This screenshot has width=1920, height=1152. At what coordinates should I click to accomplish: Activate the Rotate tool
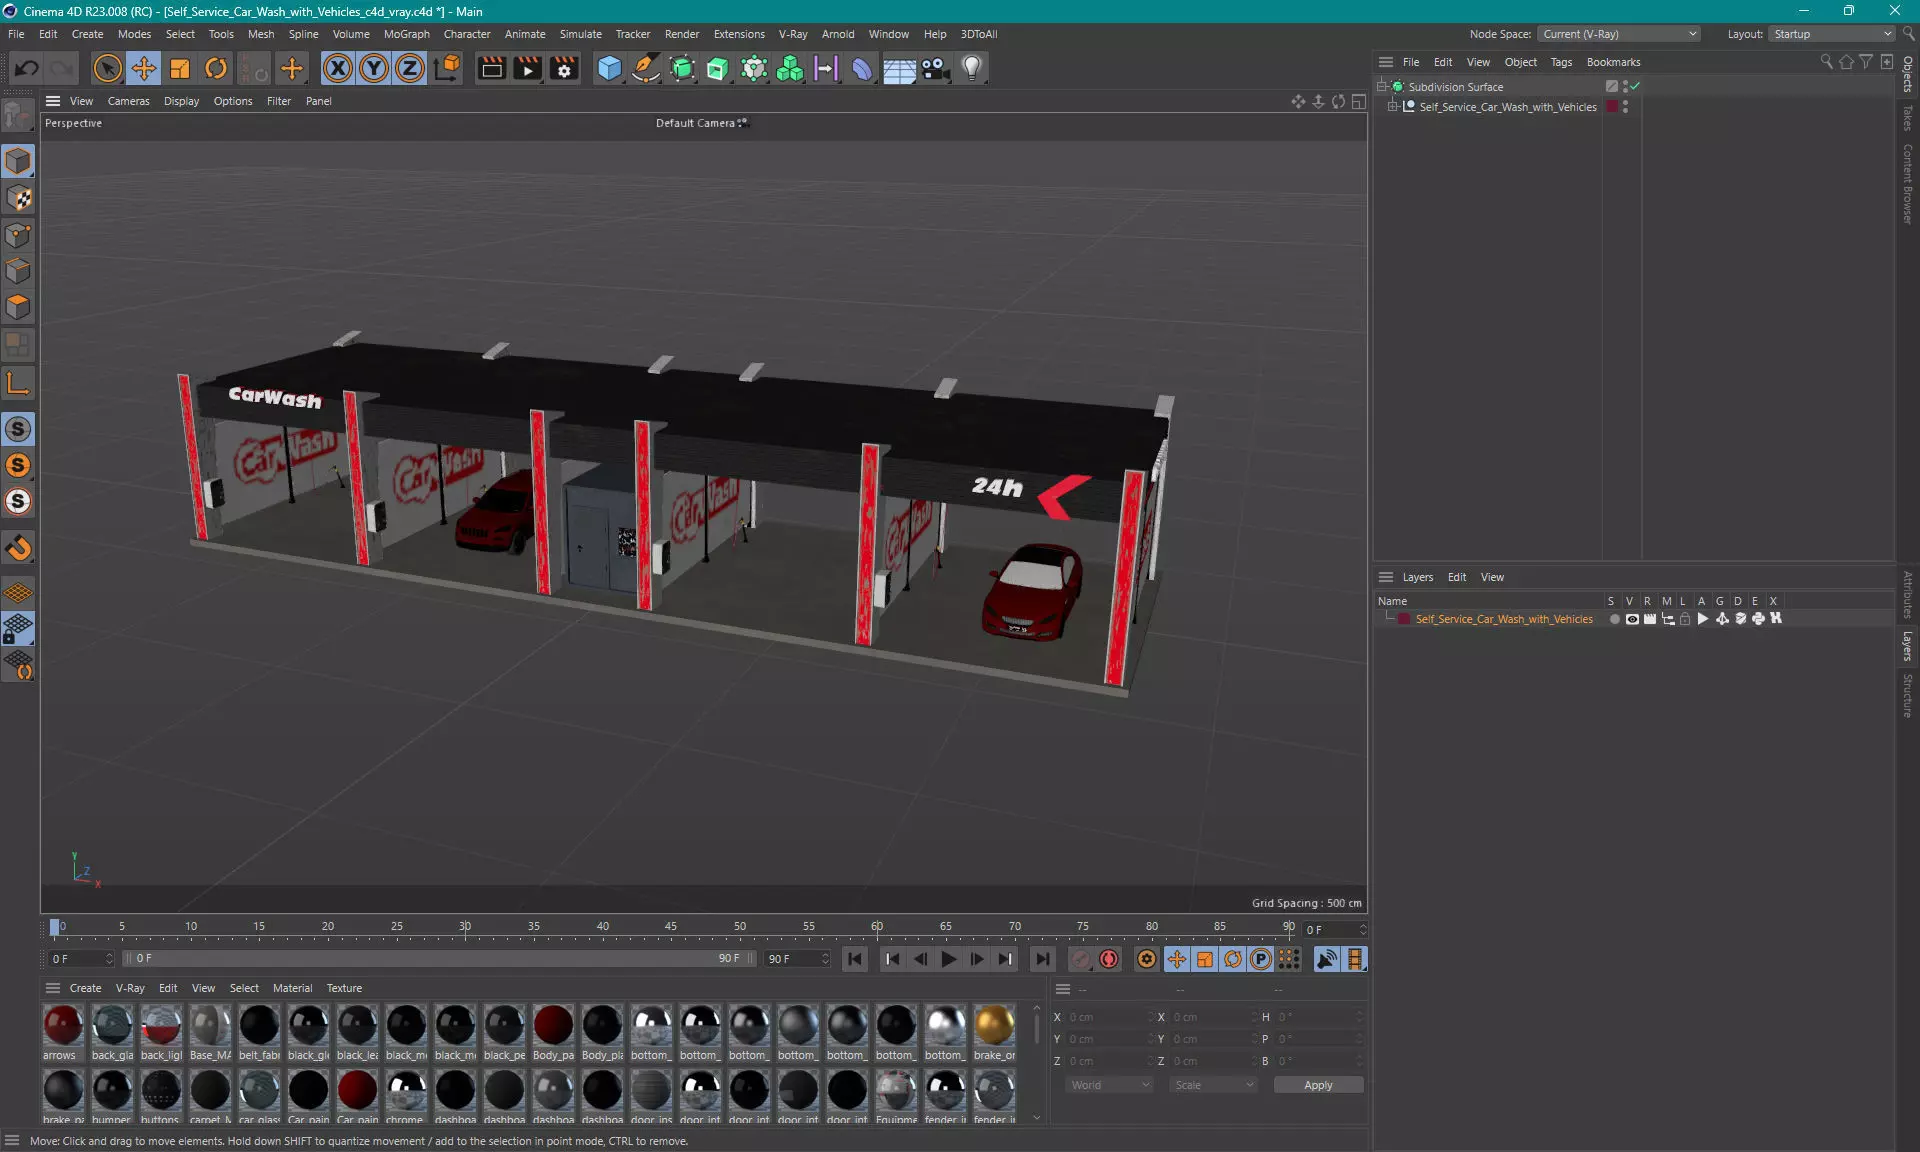coord(216,68)
